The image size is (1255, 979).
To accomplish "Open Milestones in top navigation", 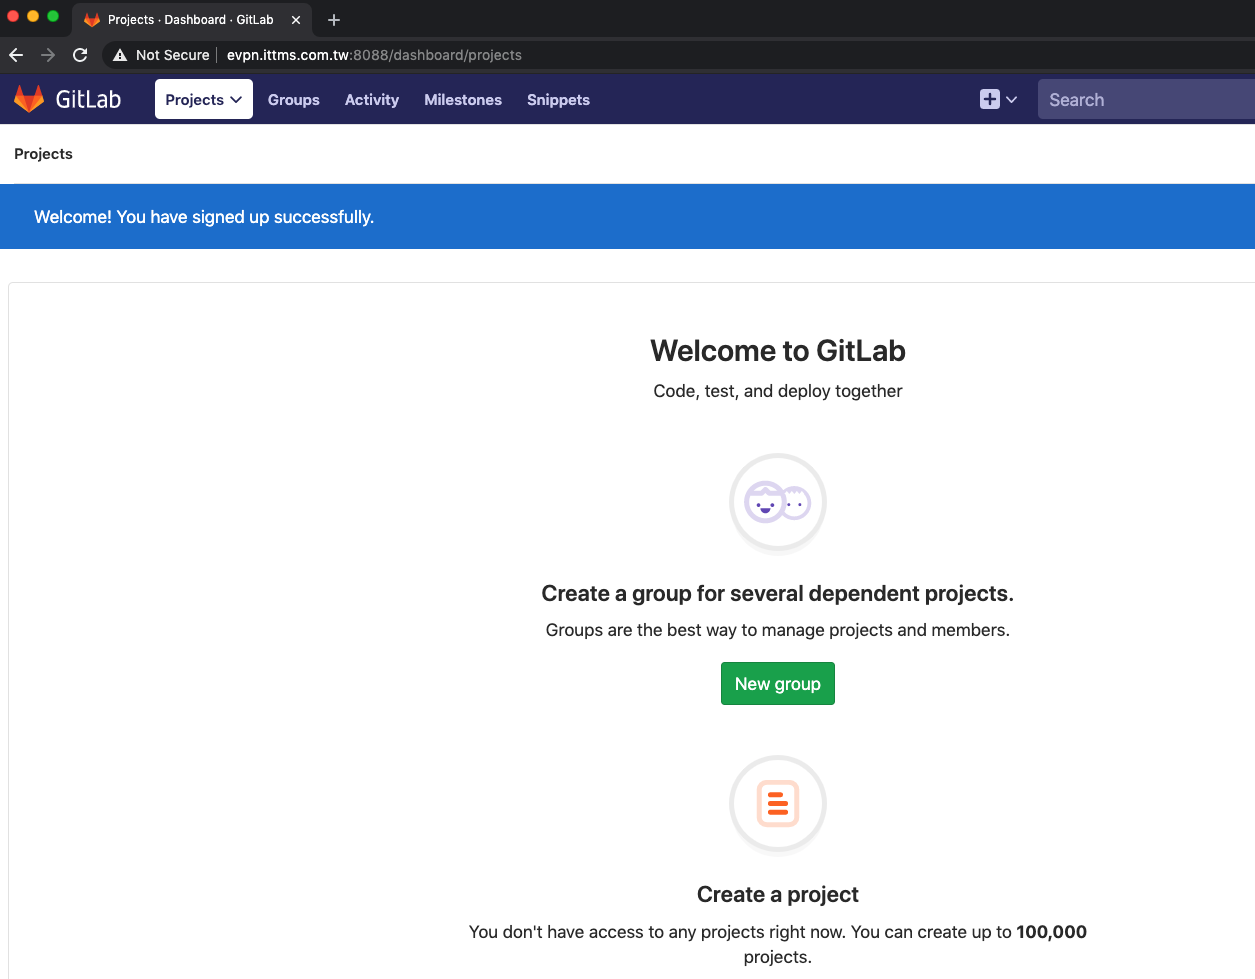I will [x=463, y=100].
